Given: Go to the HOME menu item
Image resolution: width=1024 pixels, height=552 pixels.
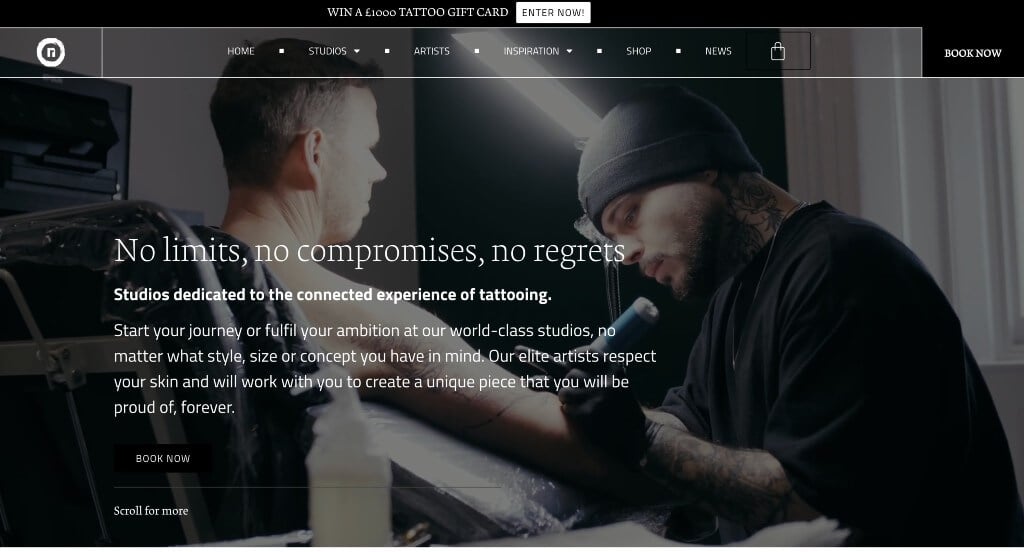Looking at the screenshot, I should [x=241, y=51].
